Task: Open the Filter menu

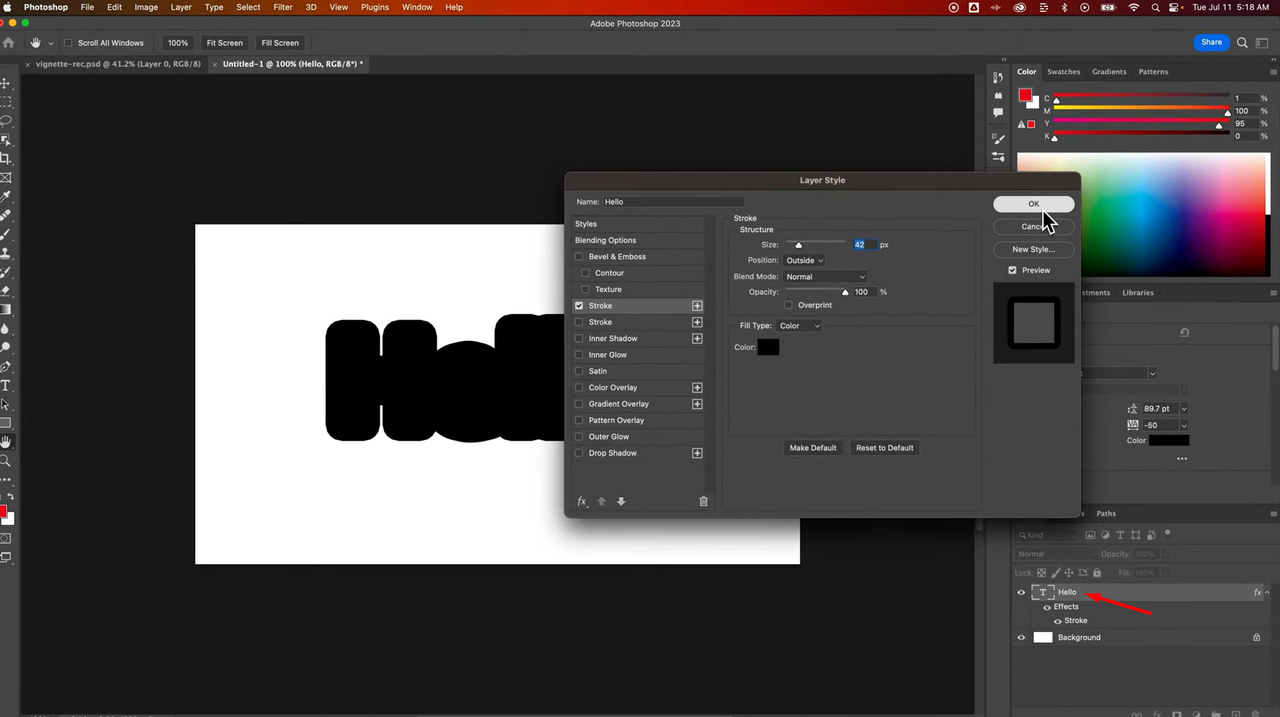Action: click(x=283, y=7)
